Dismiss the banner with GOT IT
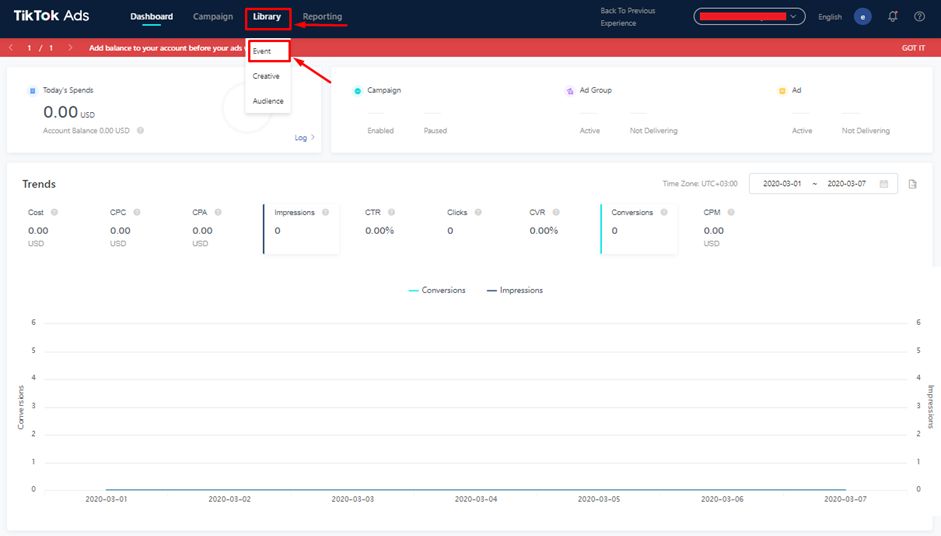The image size is (941, 536). 913,48
